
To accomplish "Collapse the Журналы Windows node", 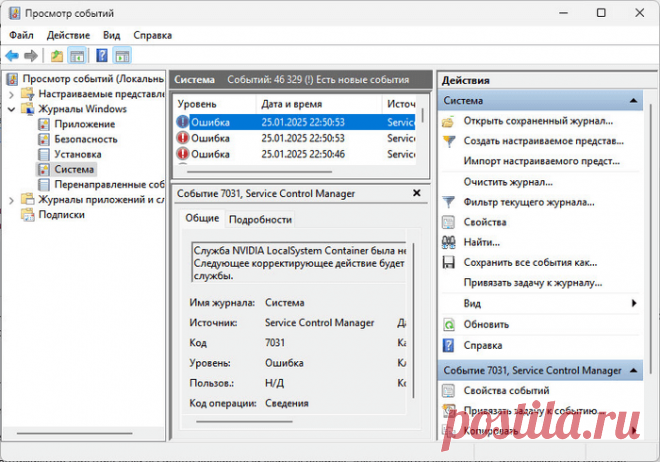I will (x=11, y=109).
